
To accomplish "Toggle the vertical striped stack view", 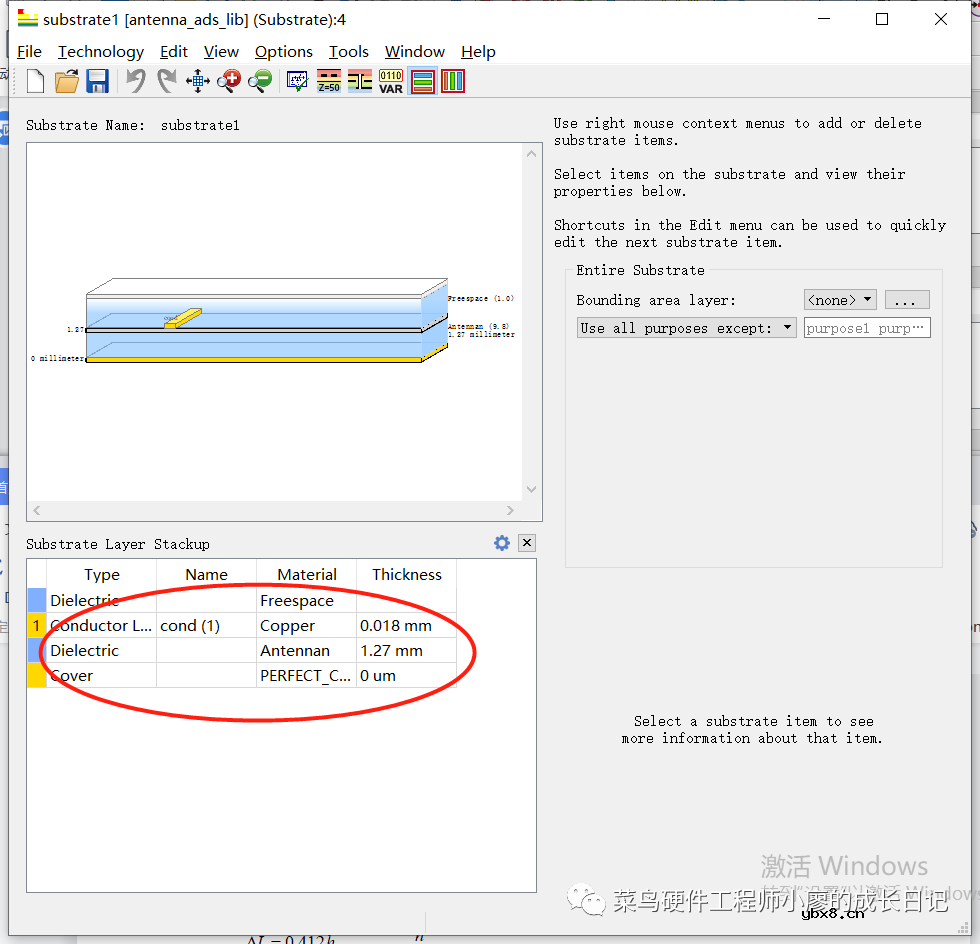I will tap(453, 82).
